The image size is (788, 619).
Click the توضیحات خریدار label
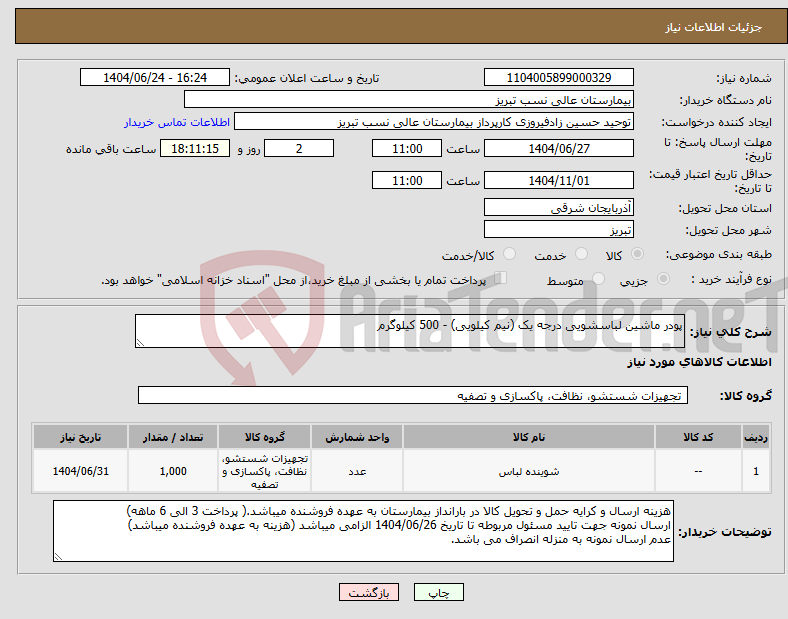coord(725,532)
